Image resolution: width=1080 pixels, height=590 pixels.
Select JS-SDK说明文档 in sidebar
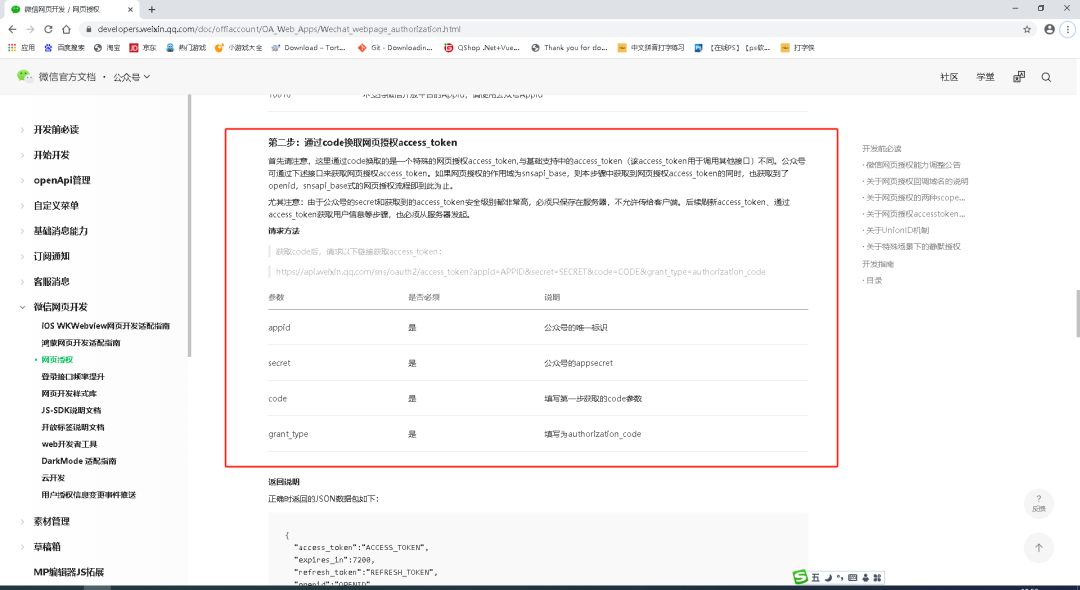(x=71, y=410)
